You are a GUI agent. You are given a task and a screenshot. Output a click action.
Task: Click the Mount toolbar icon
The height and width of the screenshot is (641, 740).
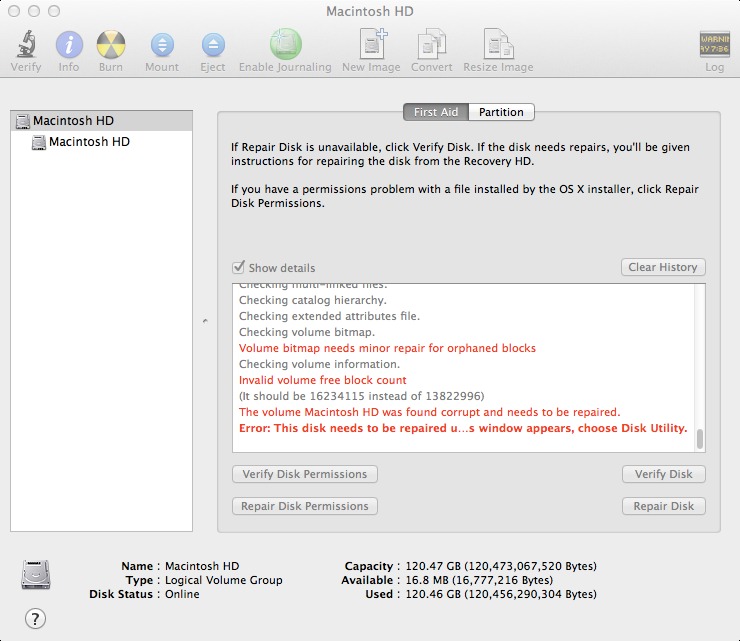(162, 45)
